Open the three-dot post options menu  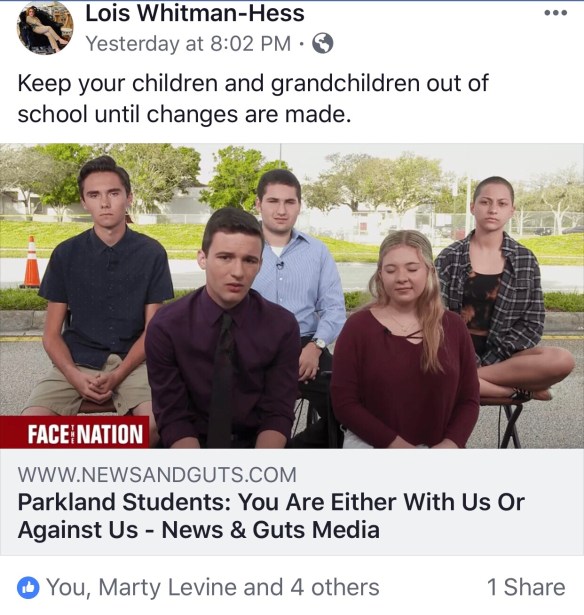click(556, 13)
